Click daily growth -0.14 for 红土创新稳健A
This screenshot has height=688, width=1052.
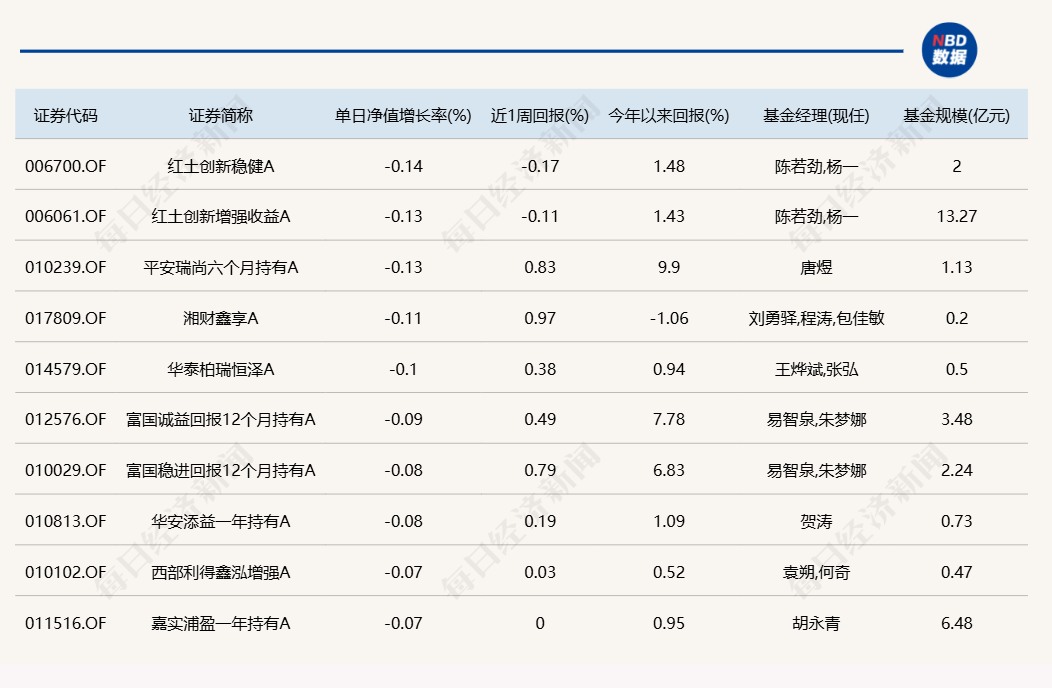403,166
